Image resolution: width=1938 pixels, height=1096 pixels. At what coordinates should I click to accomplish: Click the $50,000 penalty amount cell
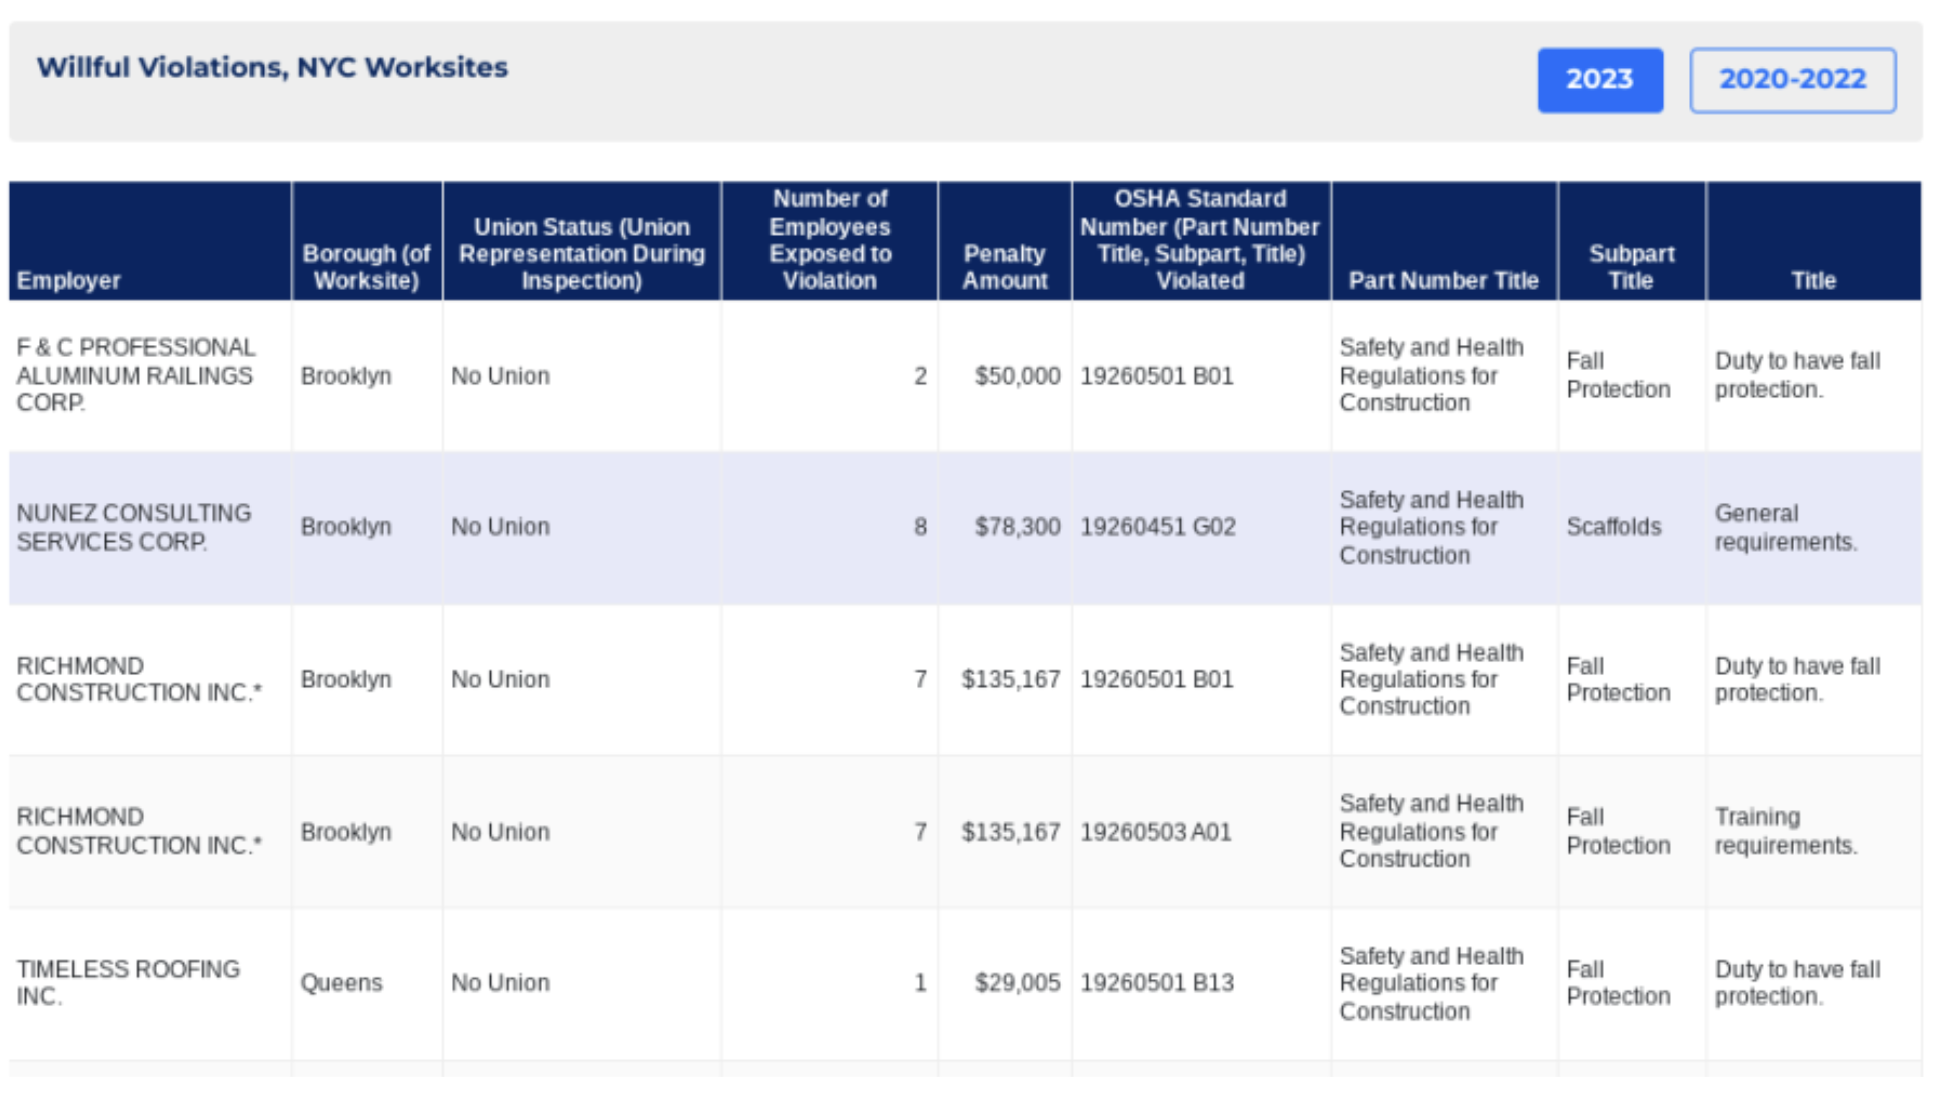[x=1017, y=376]
